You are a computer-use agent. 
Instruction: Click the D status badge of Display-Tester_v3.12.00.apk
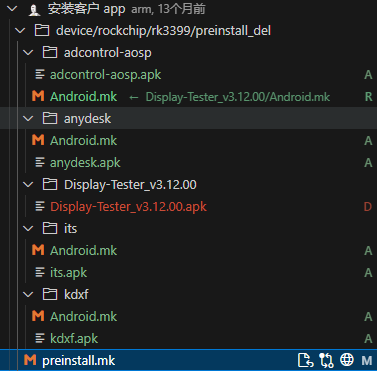pos(368,207)
